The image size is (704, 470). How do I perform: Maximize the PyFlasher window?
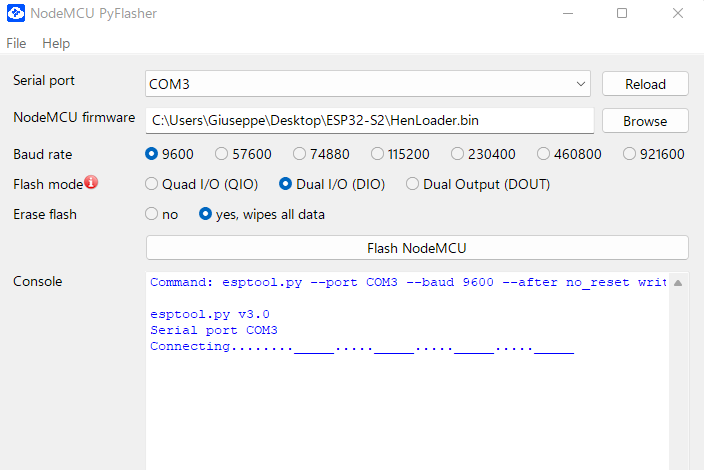click(622, 13)
